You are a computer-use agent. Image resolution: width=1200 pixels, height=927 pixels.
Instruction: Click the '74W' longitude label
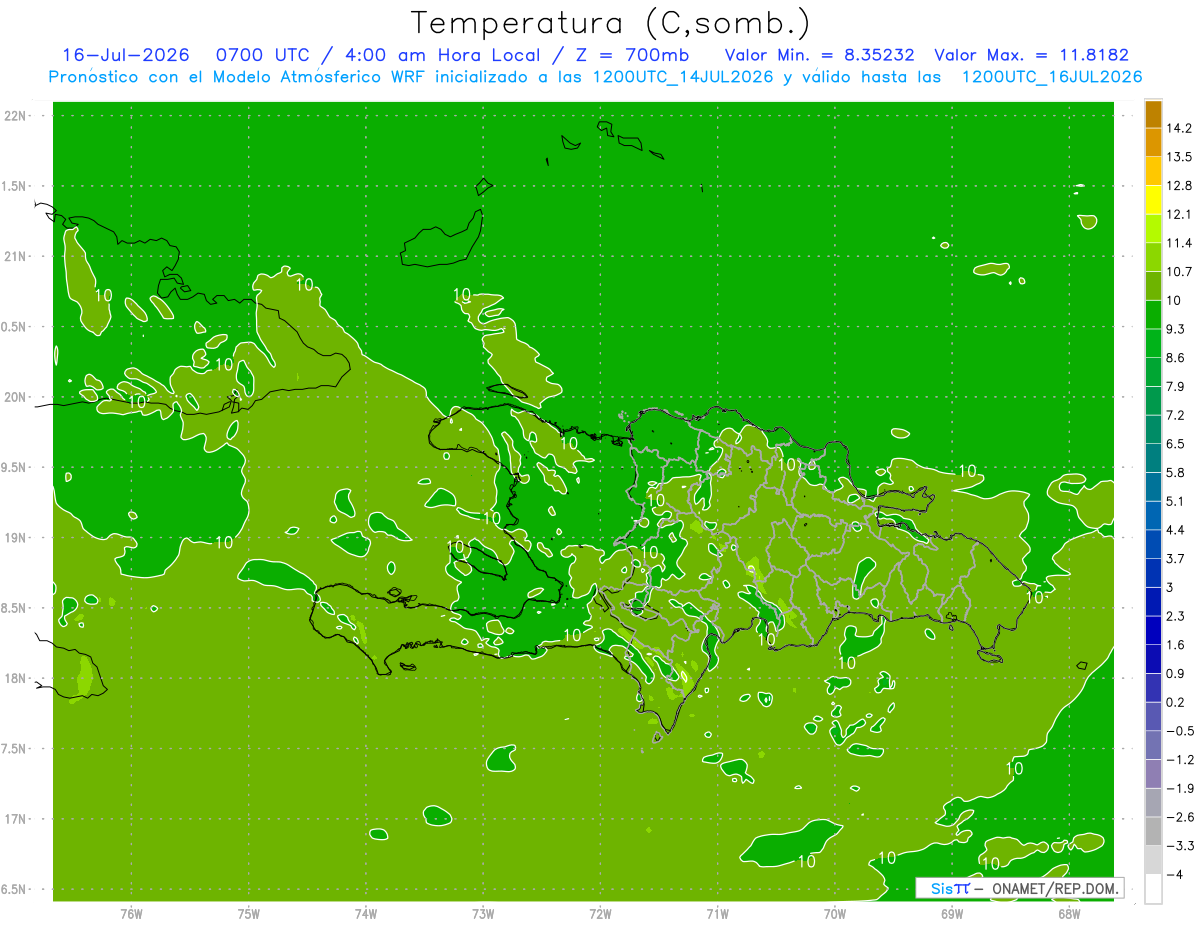point(366,914)
